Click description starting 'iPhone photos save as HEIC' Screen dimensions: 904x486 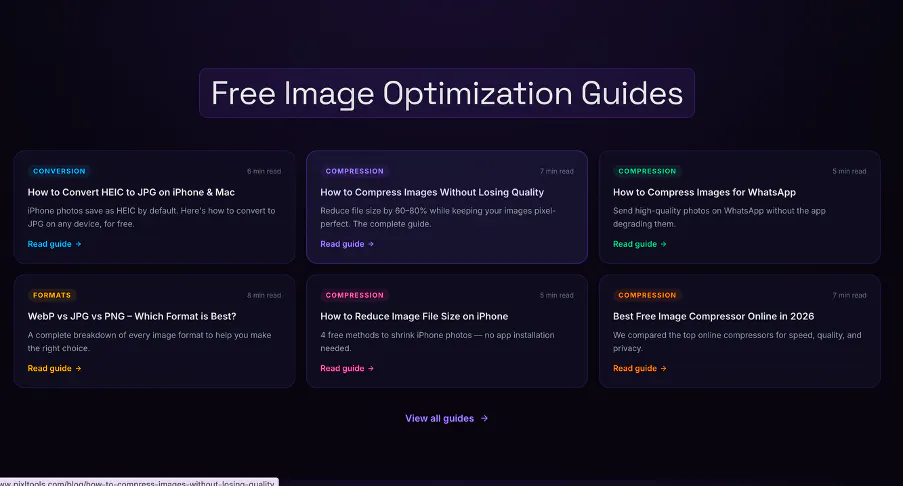(x=152, y=217)
